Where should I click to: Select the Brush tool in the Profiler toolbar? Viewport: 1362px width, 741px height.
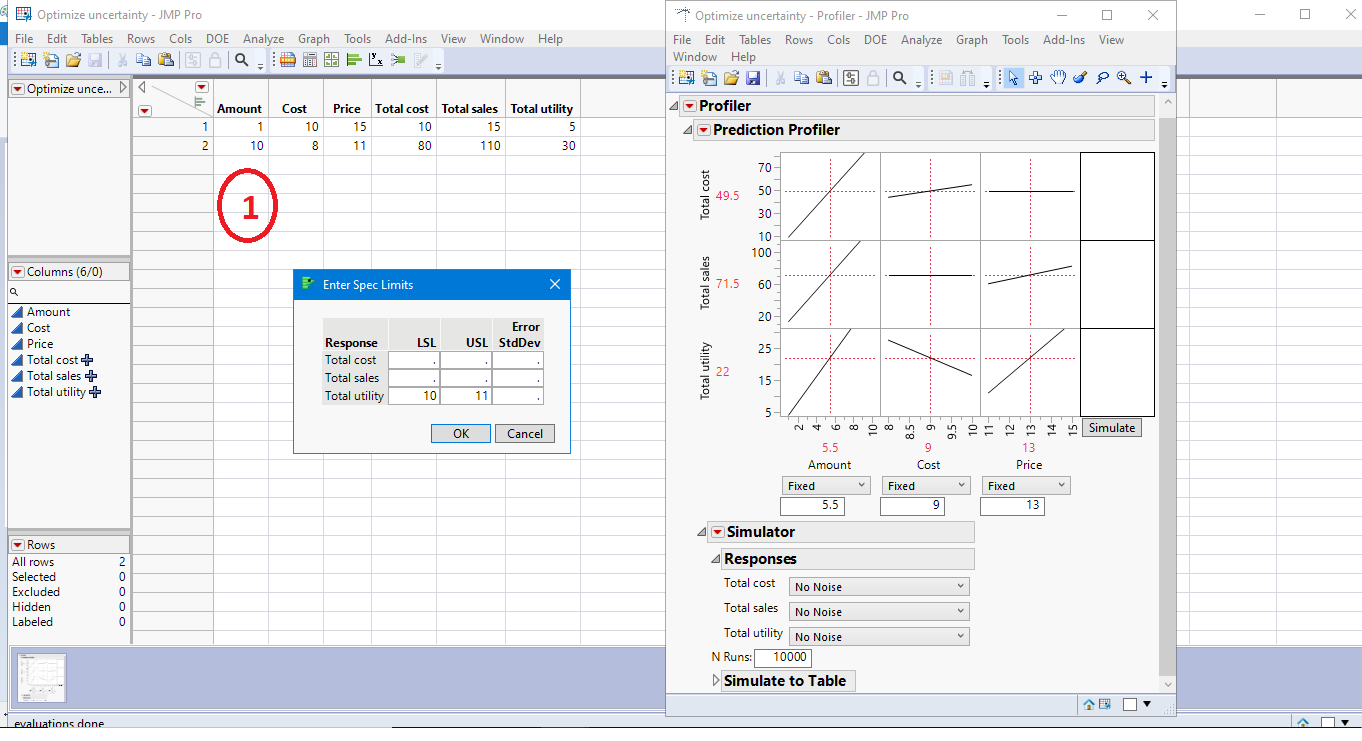[x=1080, y=77]
